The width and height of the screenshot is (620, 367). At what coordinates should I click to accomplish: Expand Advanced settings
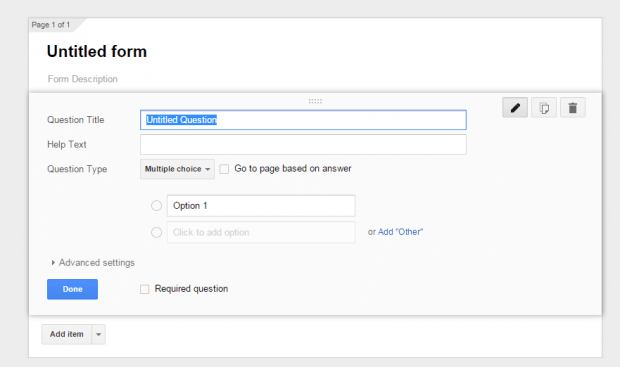coord(93,263)
